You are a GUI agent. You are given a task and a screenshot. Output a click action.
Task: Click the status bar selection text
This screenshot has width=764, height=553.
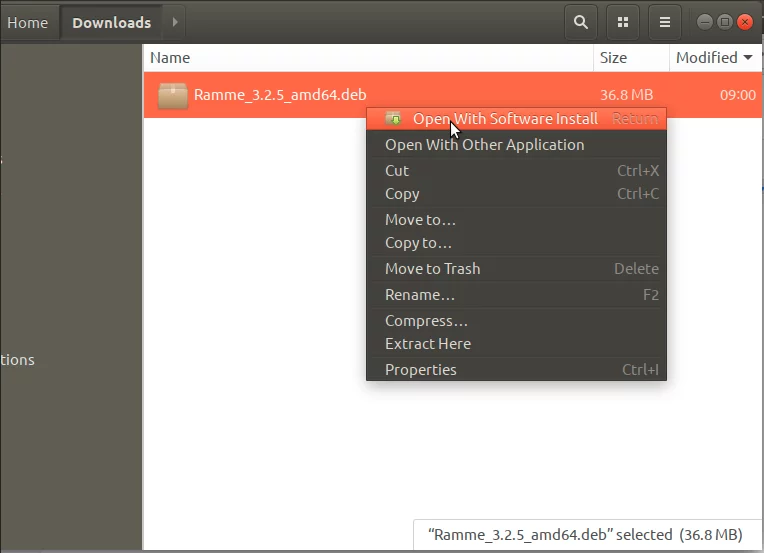(585, 534)
